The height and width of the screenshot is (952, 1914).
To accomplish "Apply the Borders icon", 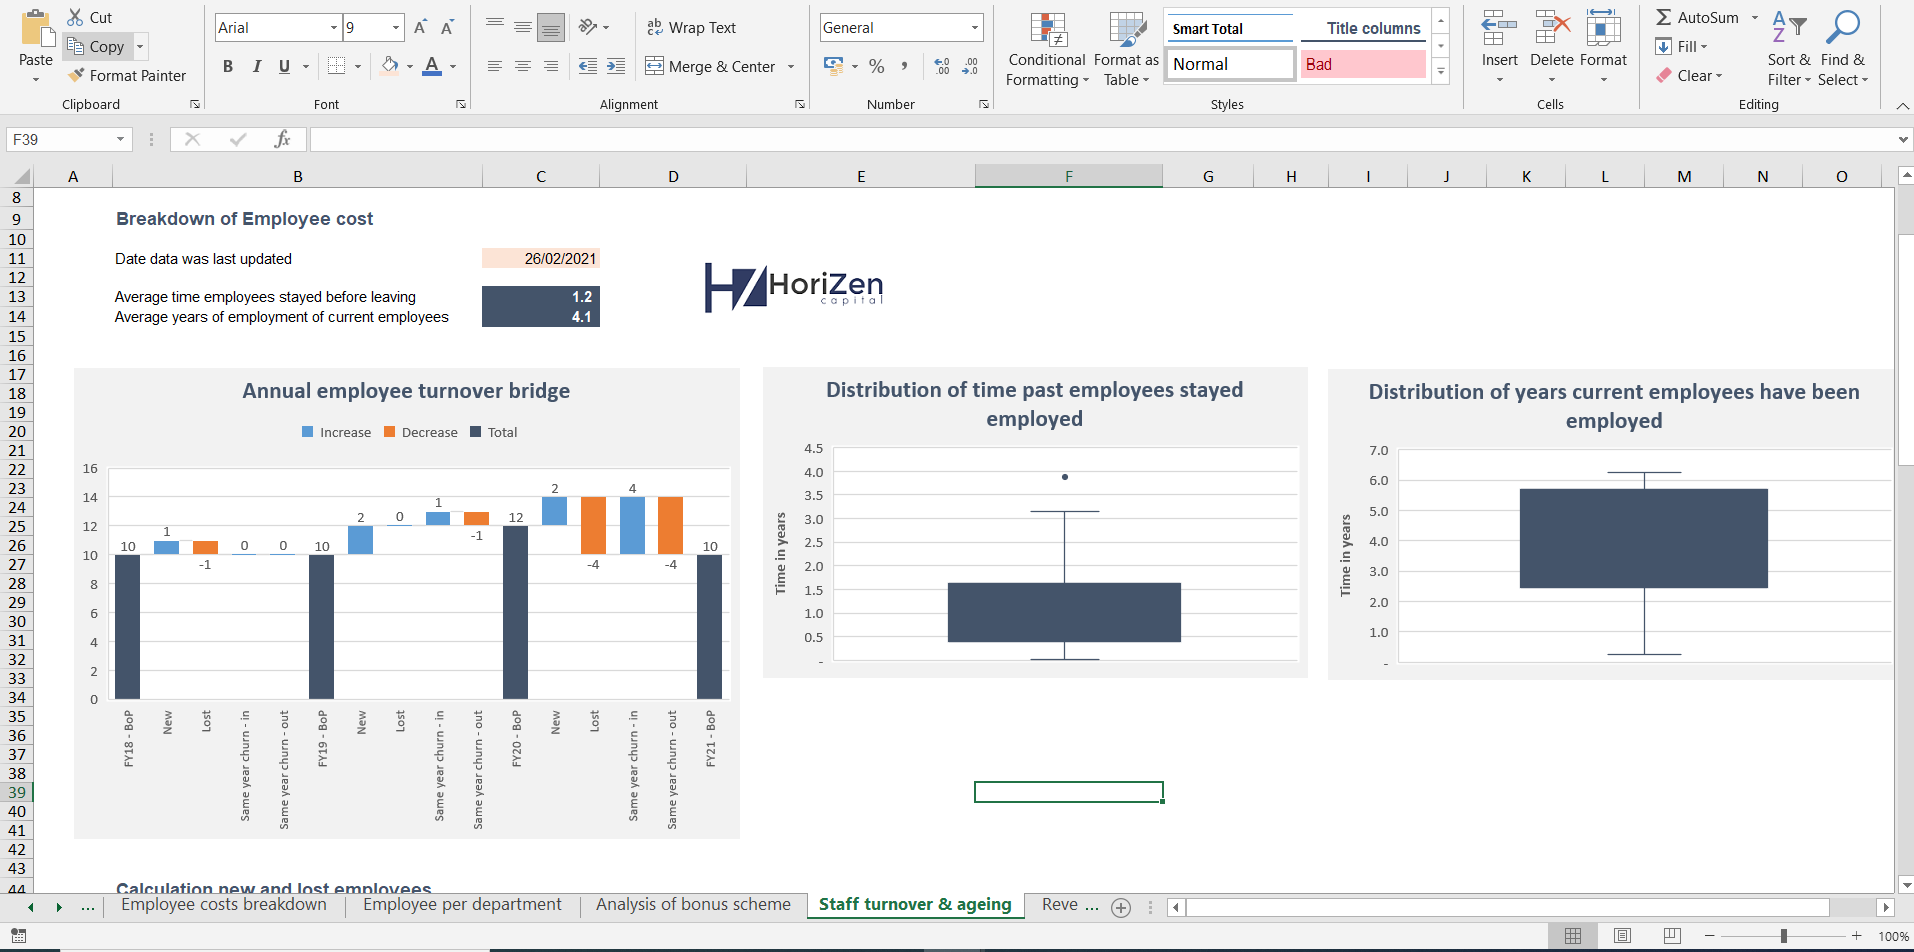I will [x=336, y=66].
